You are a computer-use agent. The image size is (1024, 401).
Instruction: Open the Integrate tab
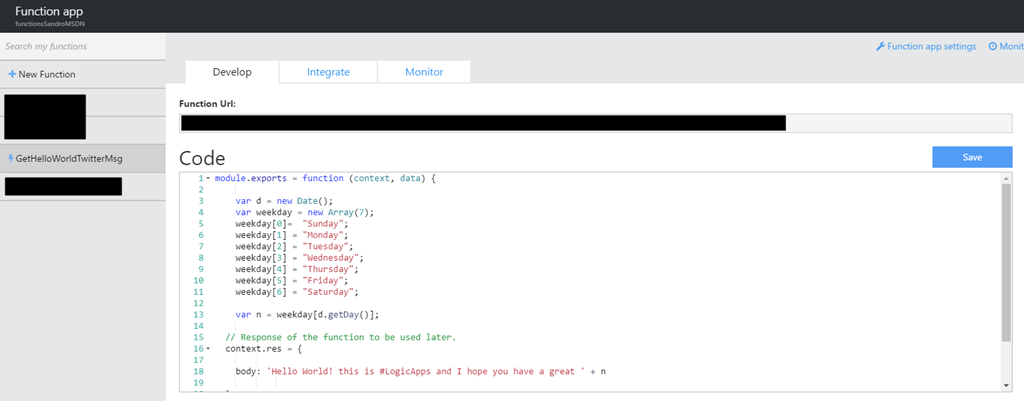[x=328, y=72]
